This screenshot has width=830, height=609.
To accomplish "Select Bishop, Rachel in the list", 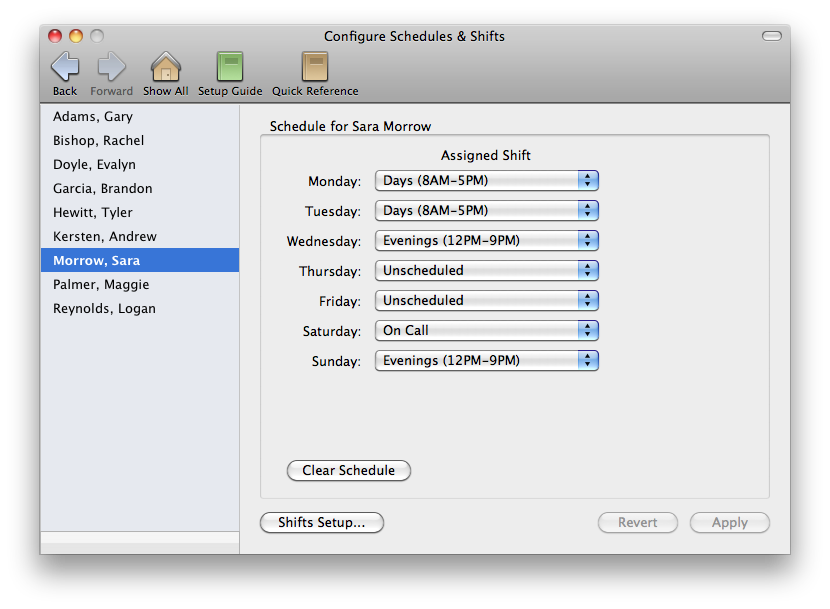I will pyautogui.click(x=140, y=140).
